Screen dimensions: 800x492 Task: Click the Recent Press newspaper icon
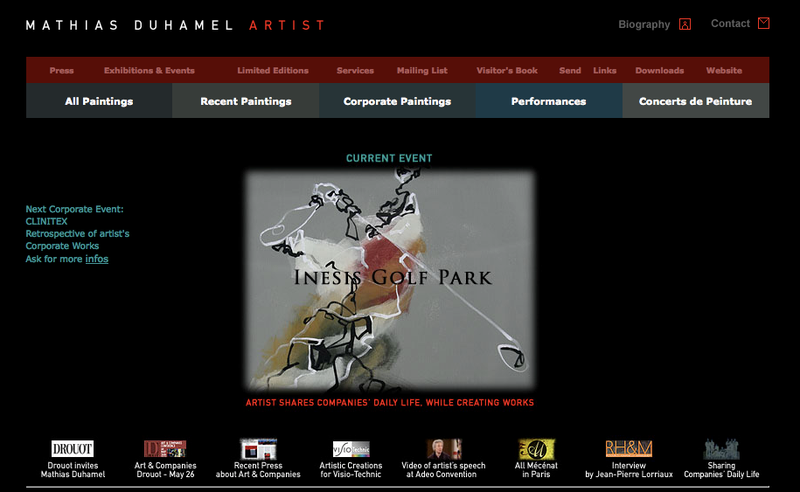(258, 449)
